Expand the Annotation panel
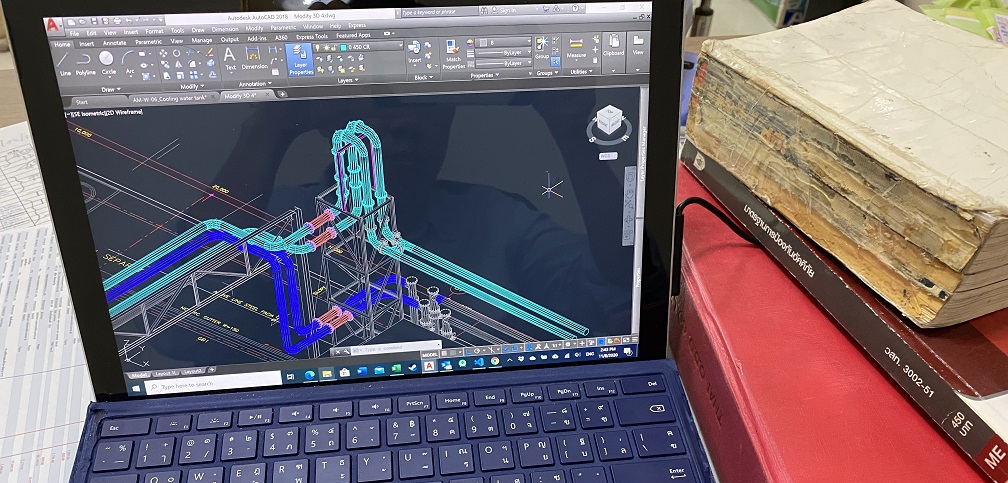 coord(255,84)
